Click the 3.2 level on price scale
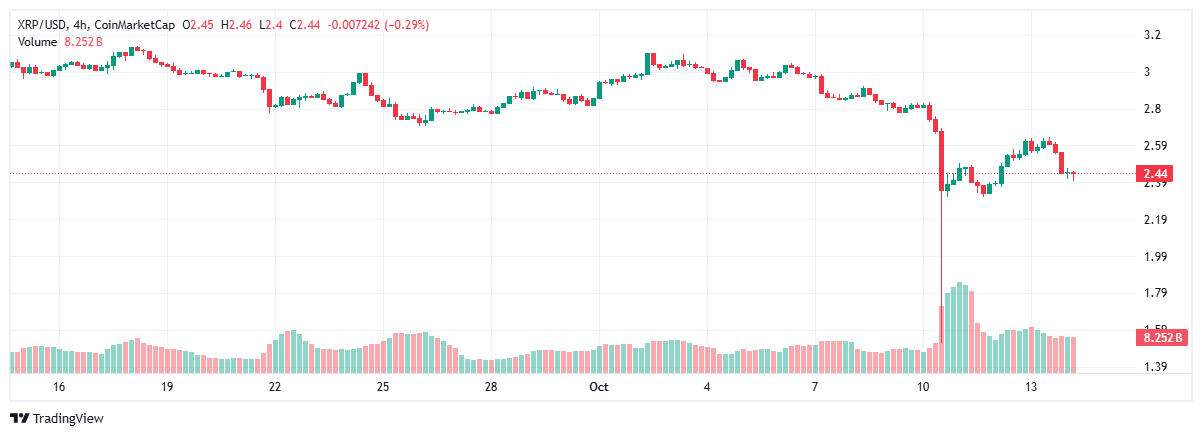Screen dimensions: 1202x436 pos(1152,35)
